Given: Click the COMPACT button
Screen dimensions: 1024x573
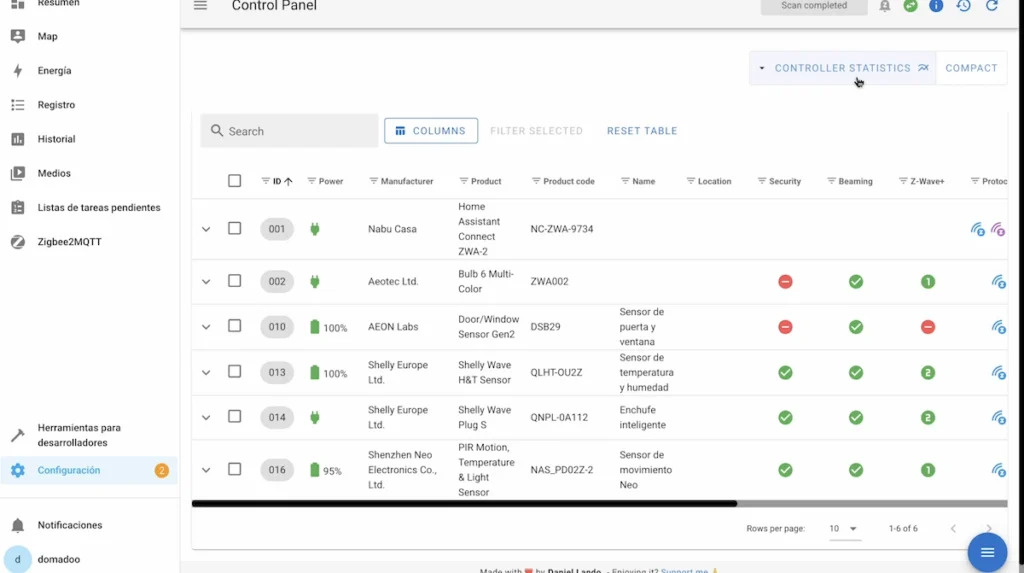Looking at the screenshot, I should click(971, 68).
